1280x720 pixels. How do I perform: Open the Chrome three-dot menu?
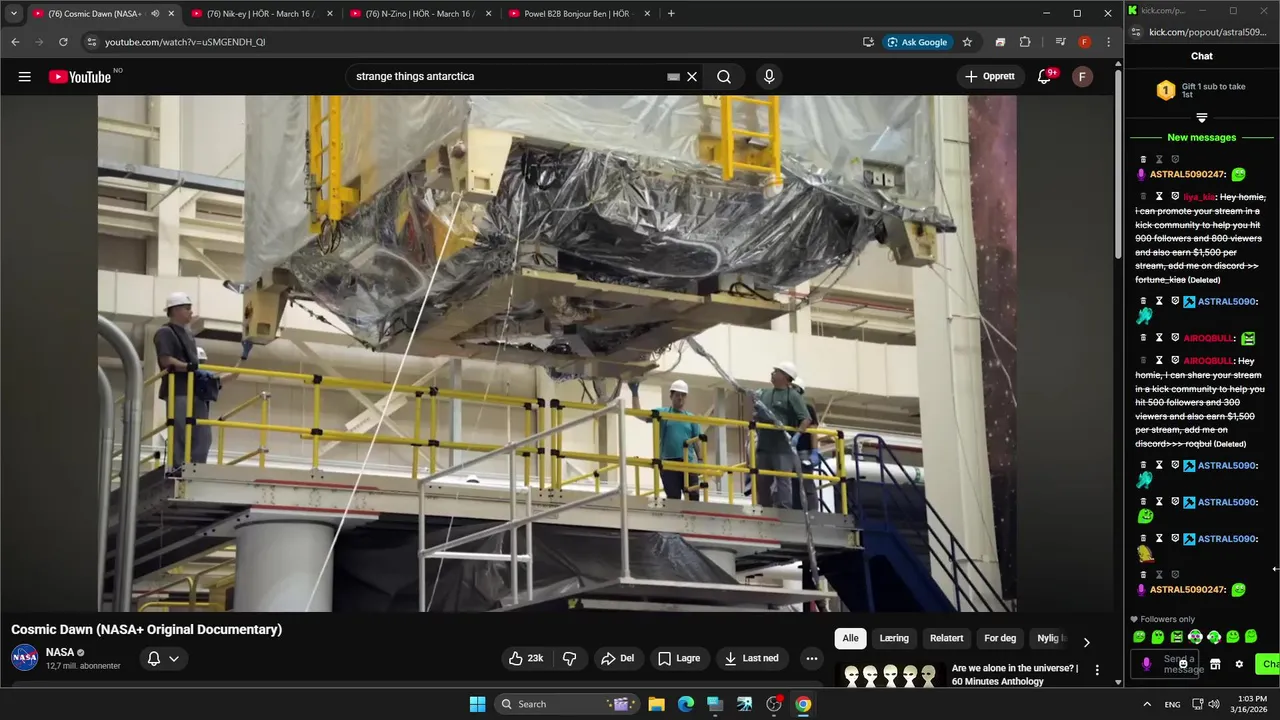[x=1108, y=42]
